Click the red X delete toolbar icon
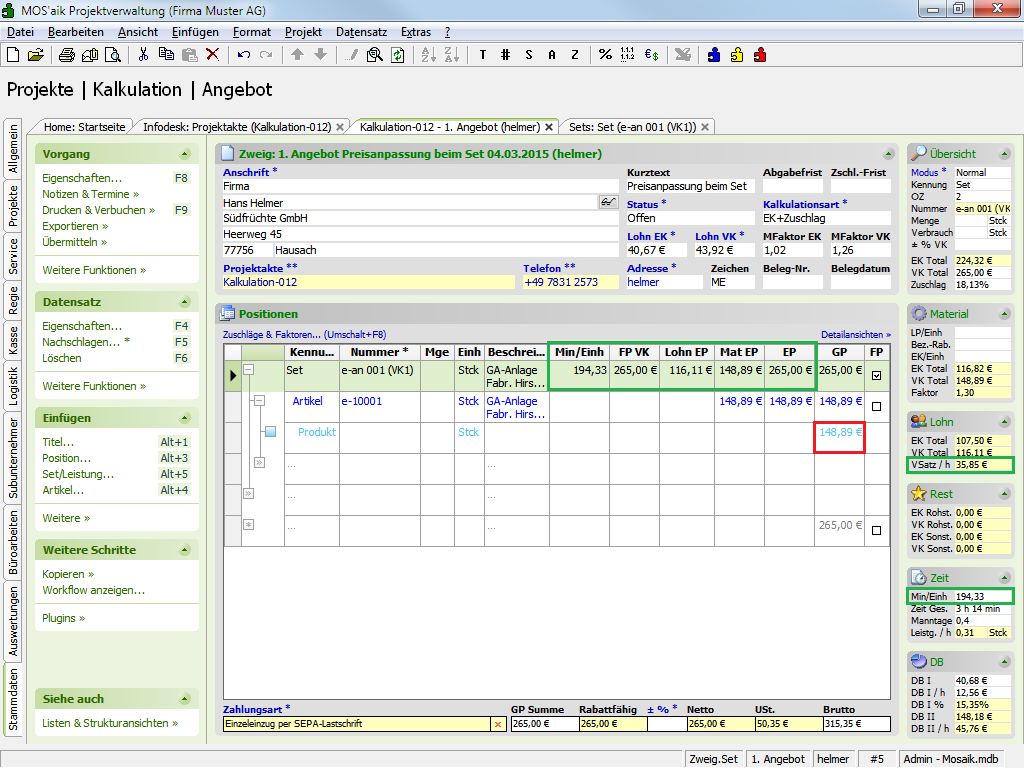Image resolution: width=1024 pixels, height=768 pixels. [212, 55]
